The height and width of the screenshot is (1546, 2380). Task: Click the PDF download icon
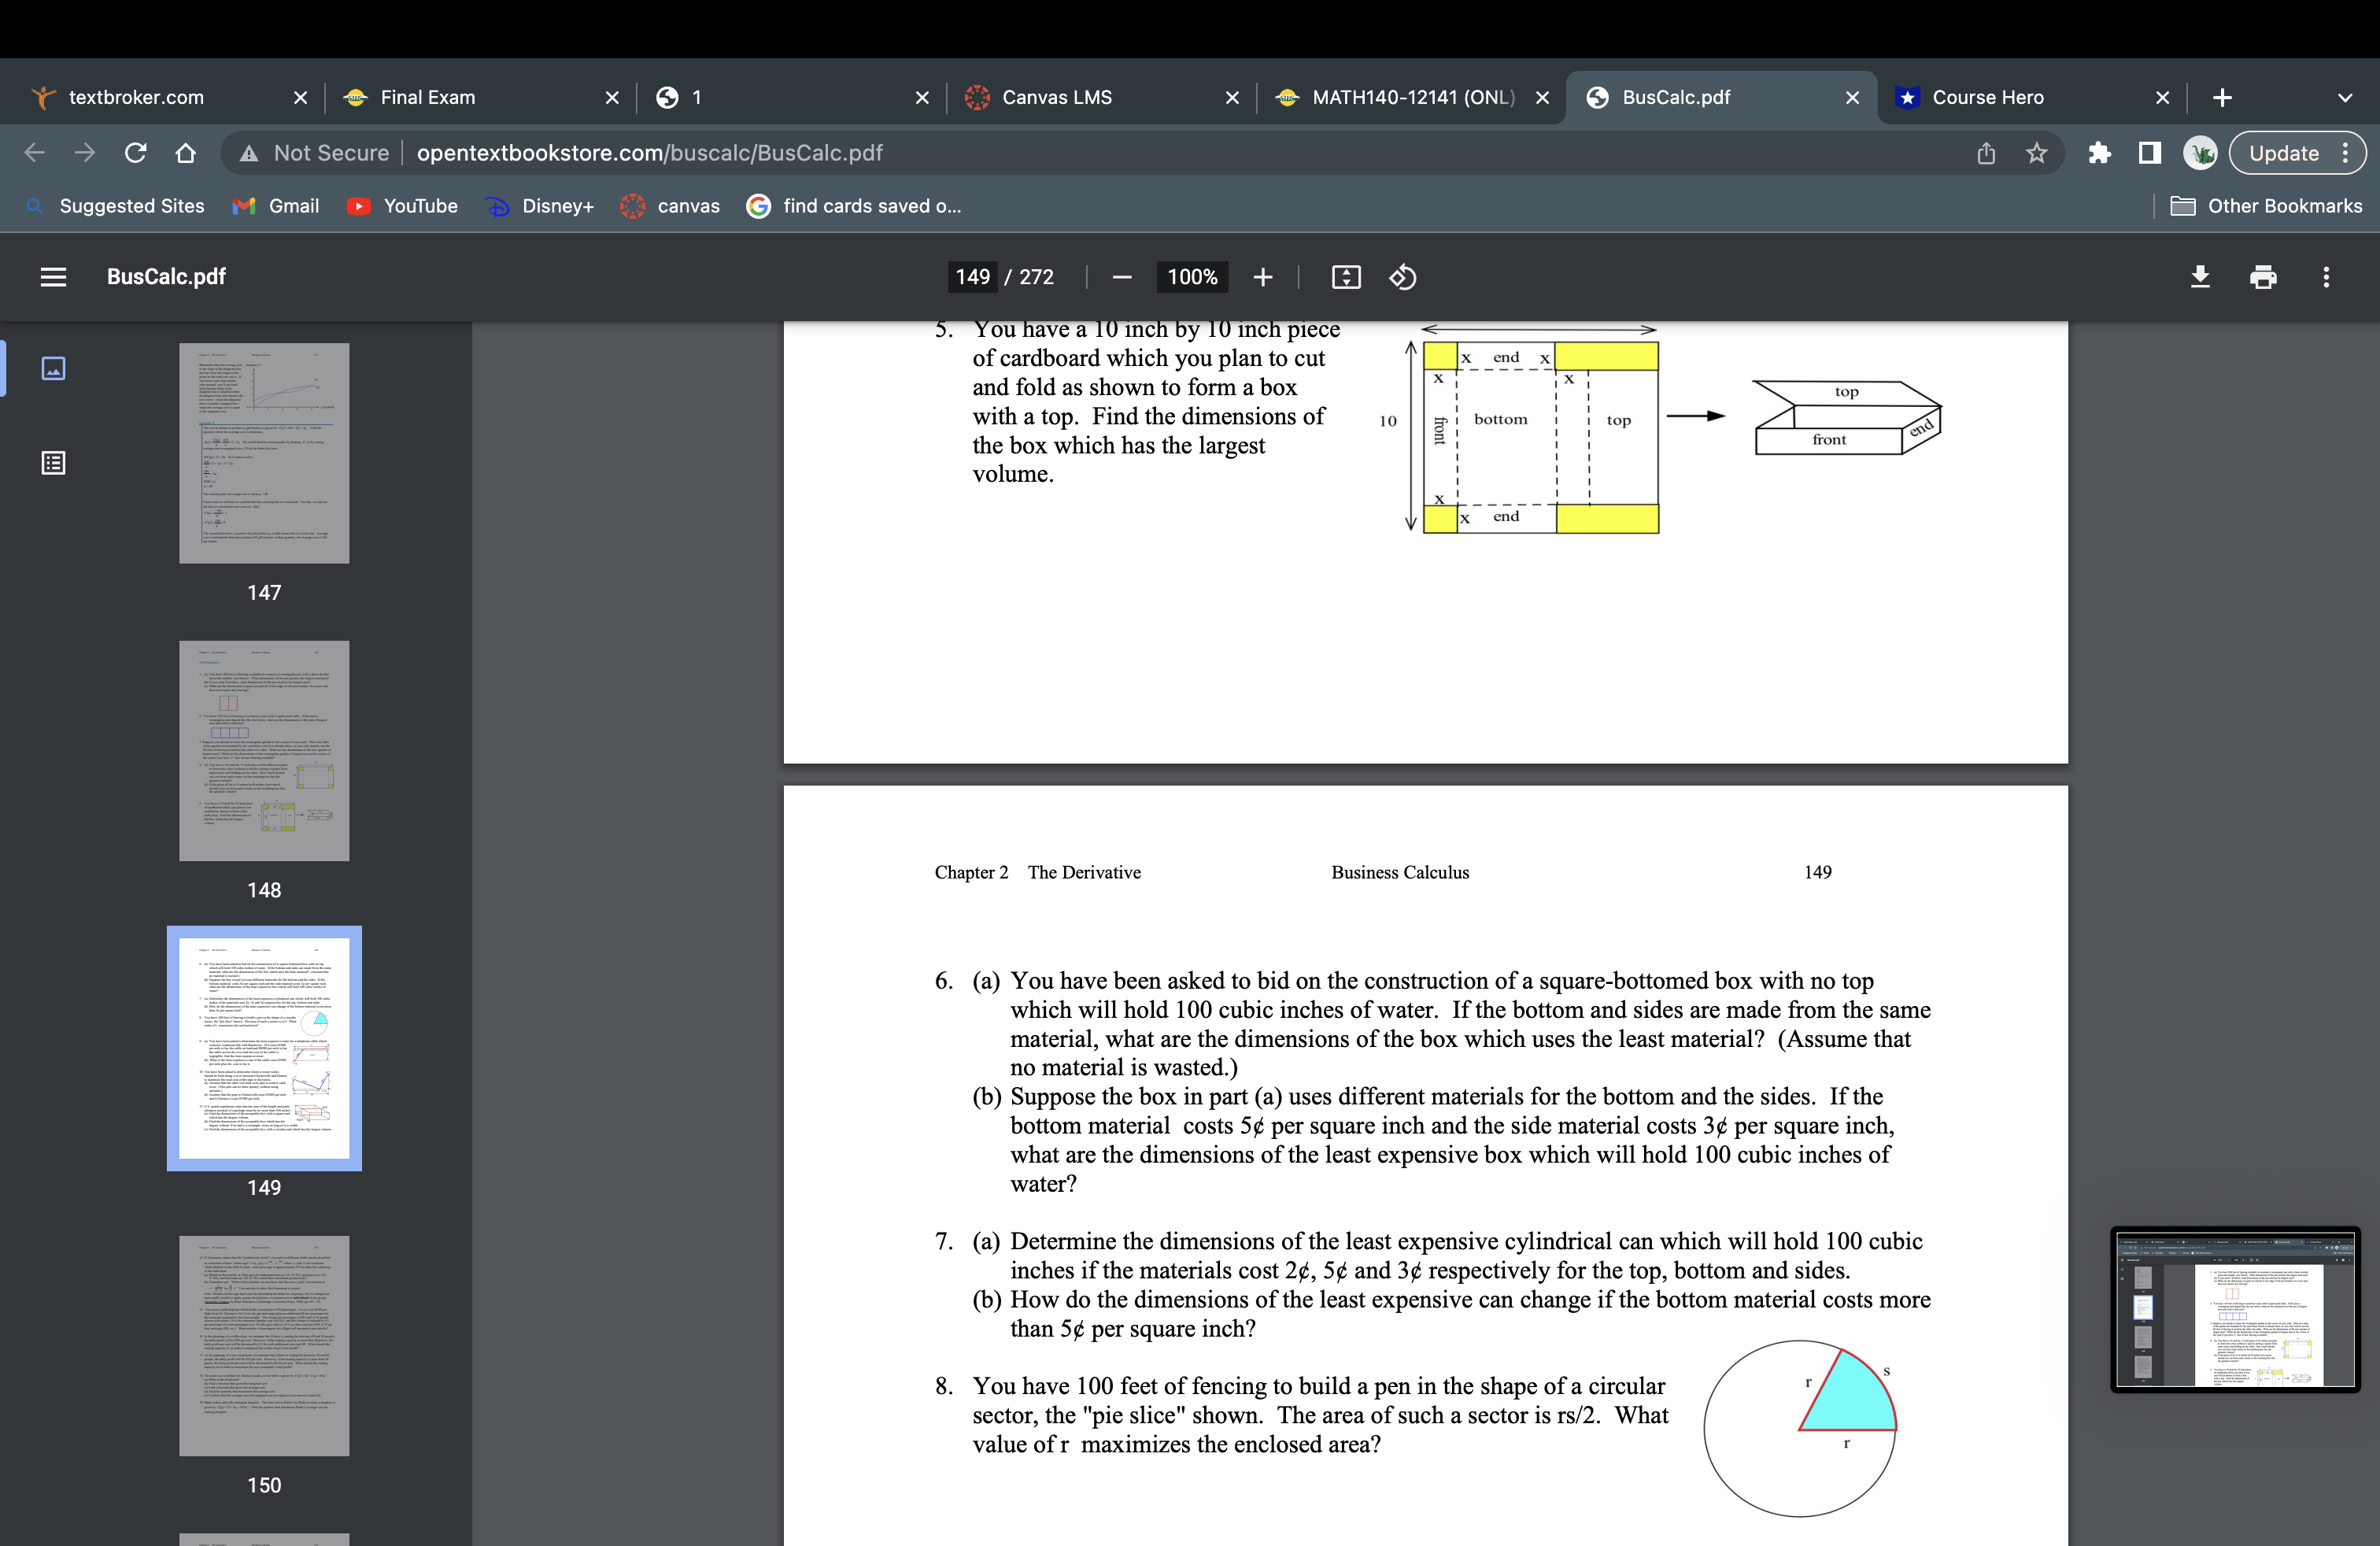[x=2200, y=277]
